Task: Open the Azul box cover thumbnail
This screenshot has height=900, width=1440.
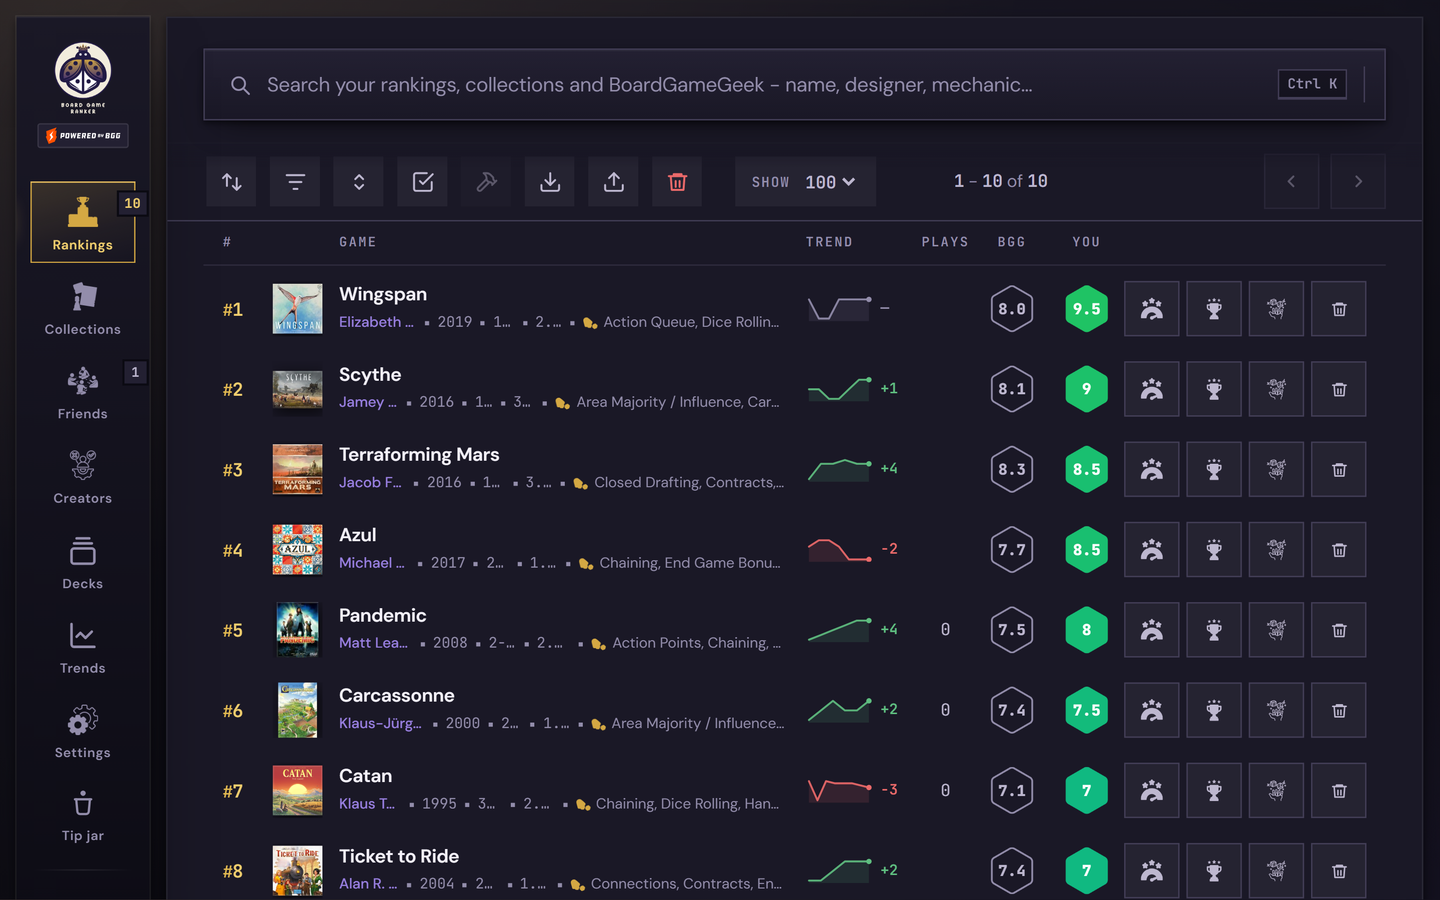Action: (298, 550)
